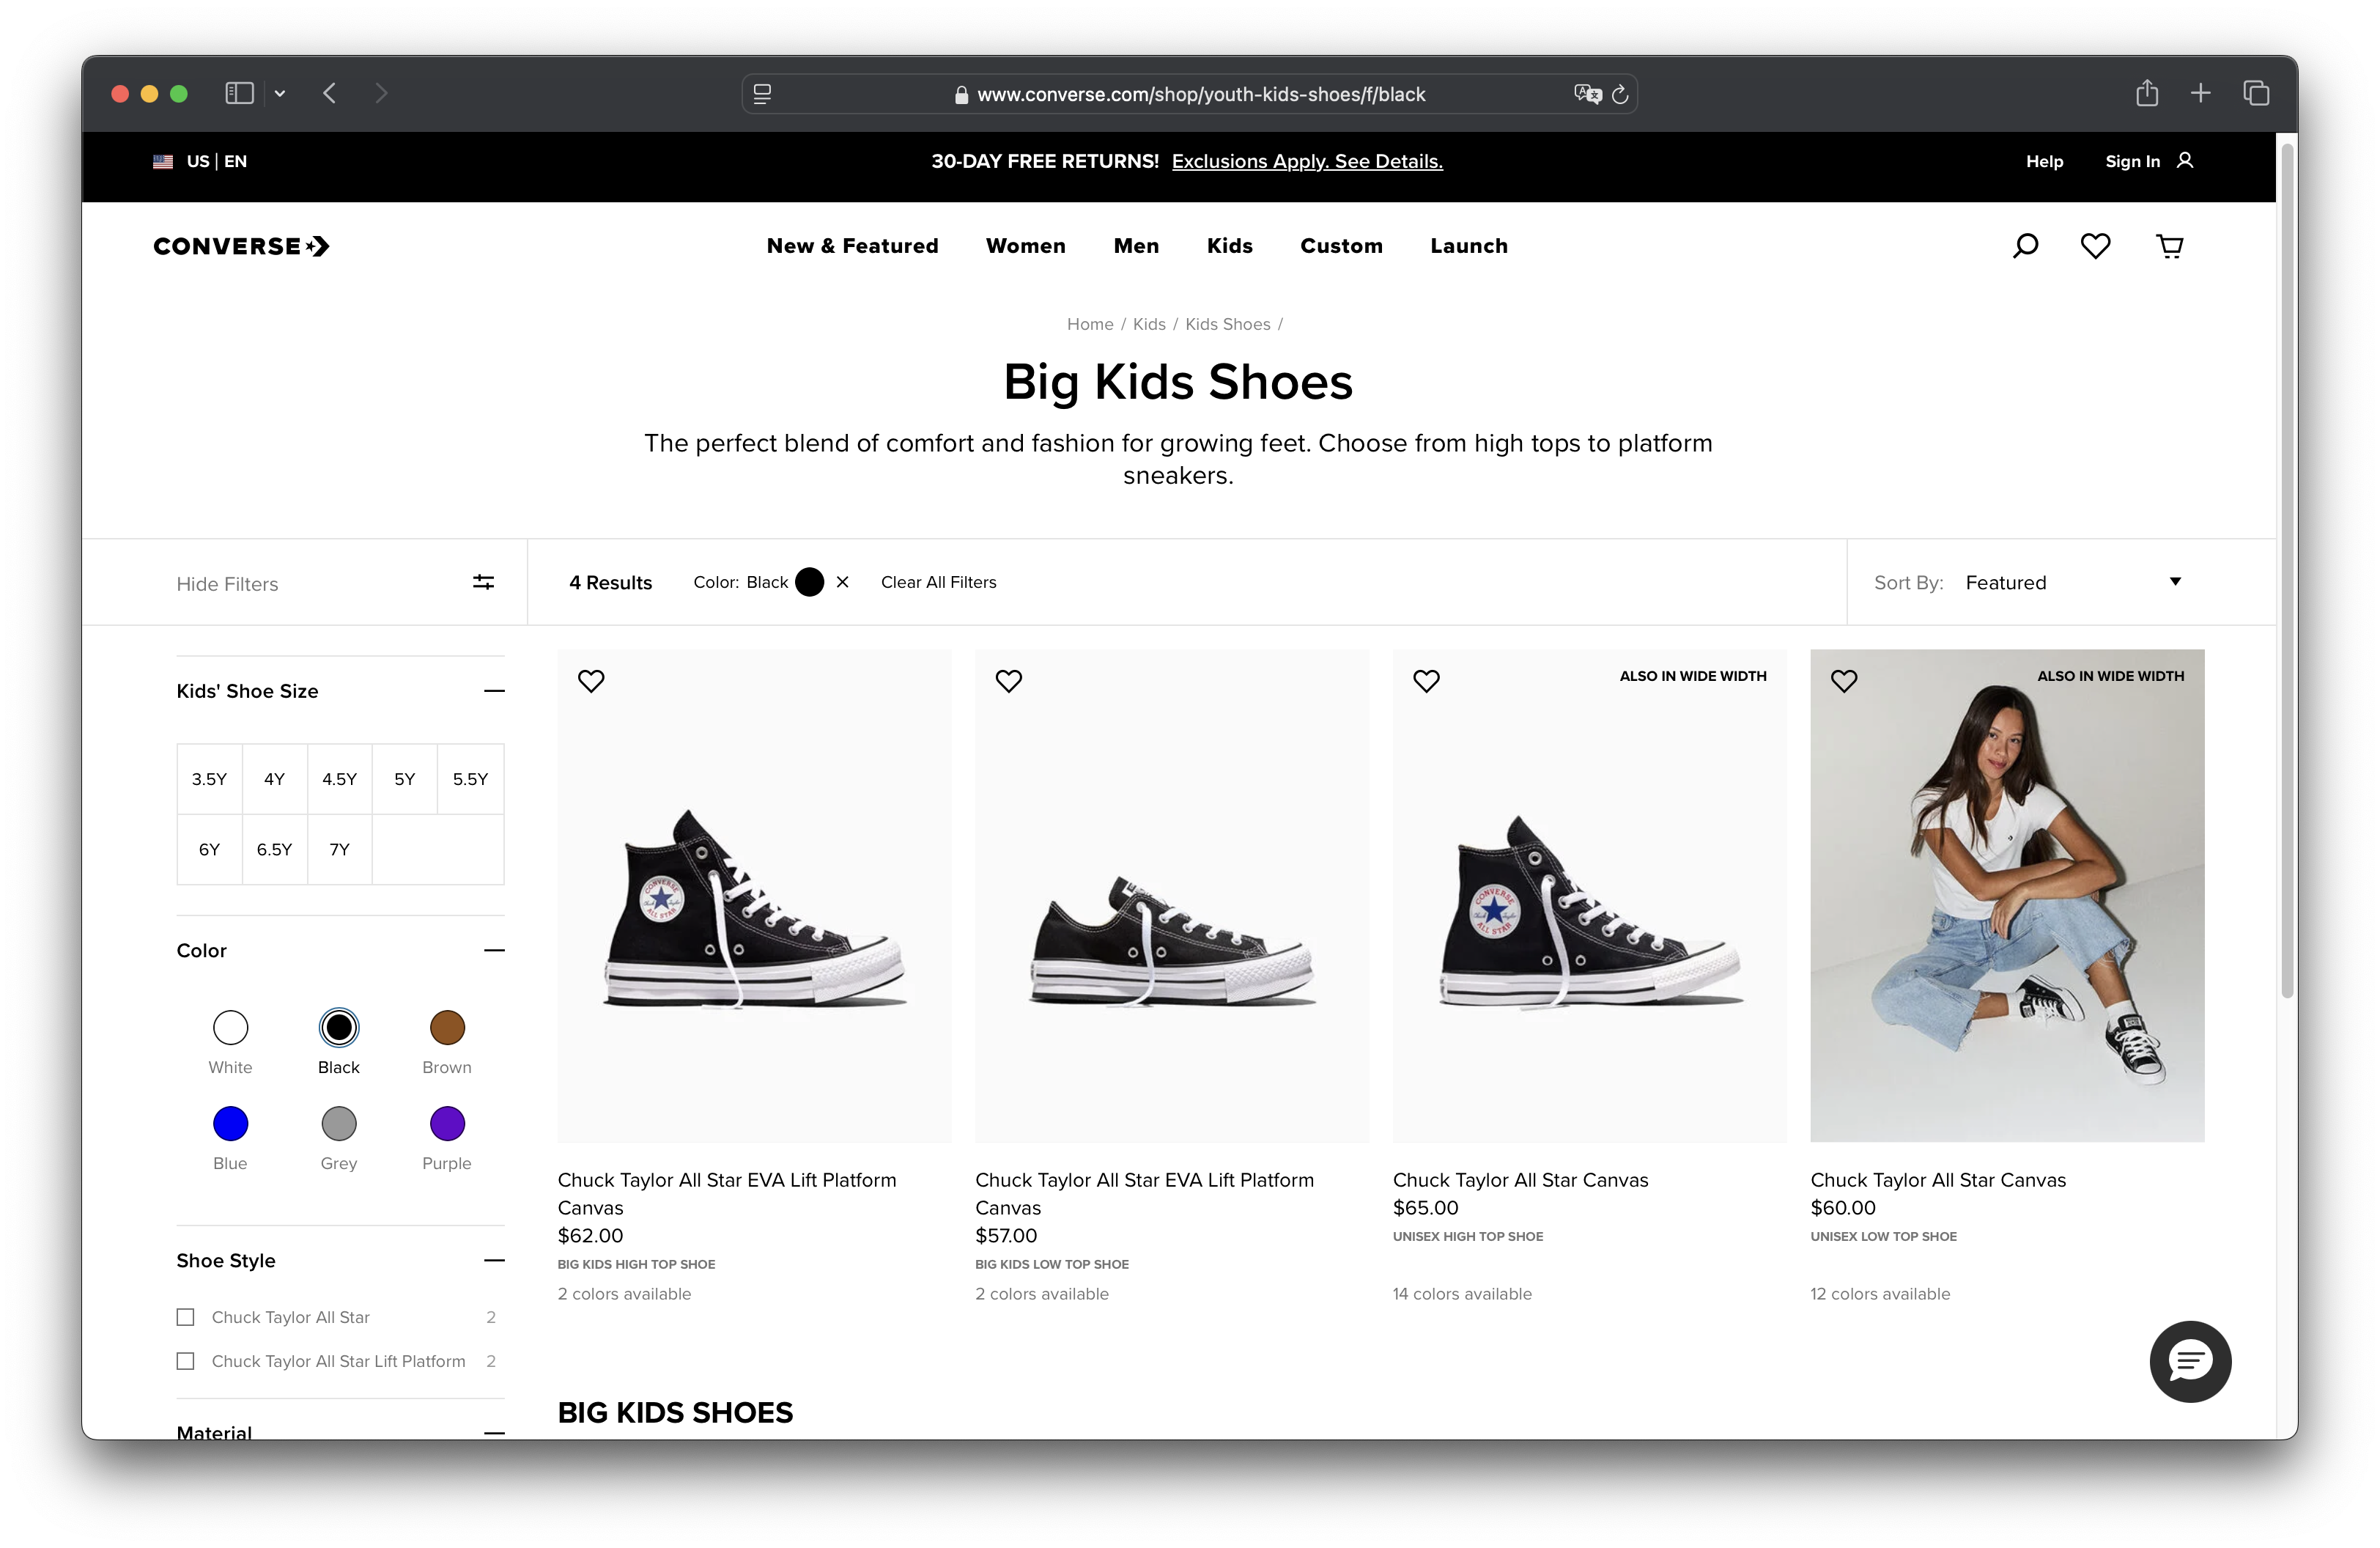The height and width of the screenshot is (1548, 2380).
Task: Click the Sign In user icon
Action: click(x=2185, y=161)
